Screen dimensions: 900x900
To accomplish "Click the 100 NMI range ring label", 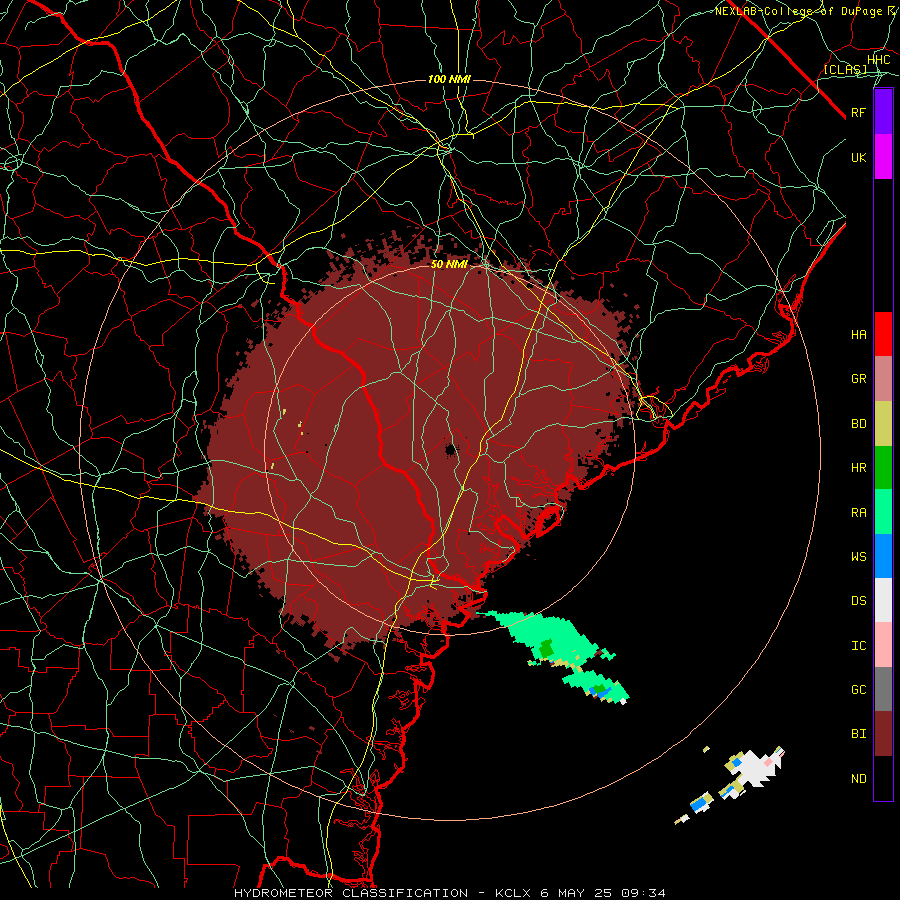I will (x=449, y=79).
